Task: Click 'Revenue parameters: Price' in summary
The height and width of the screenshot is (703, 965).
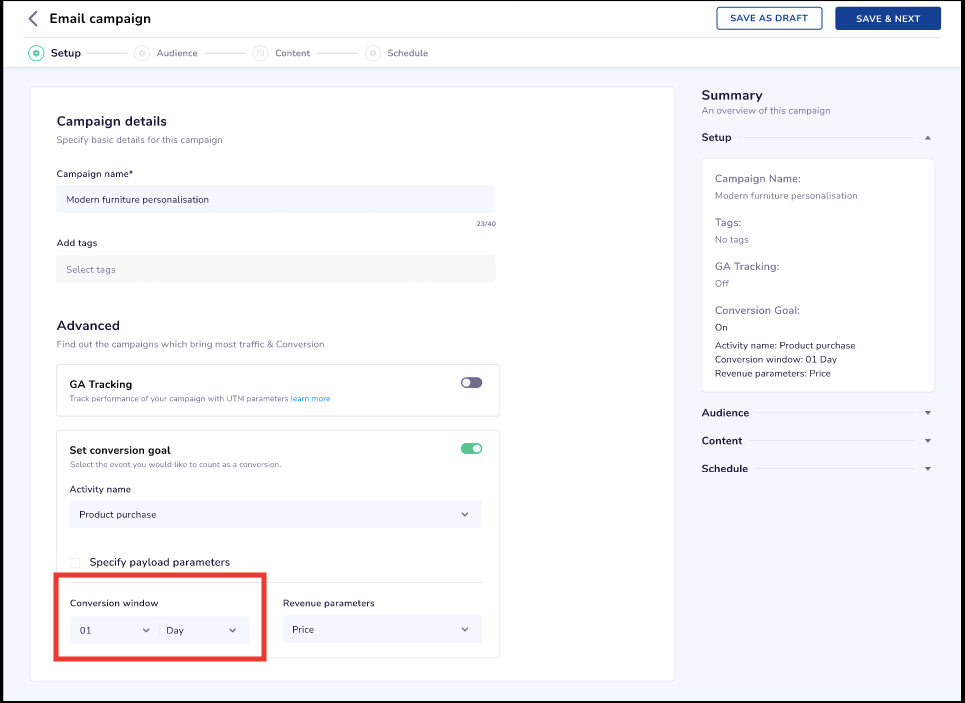Action: 772,374
